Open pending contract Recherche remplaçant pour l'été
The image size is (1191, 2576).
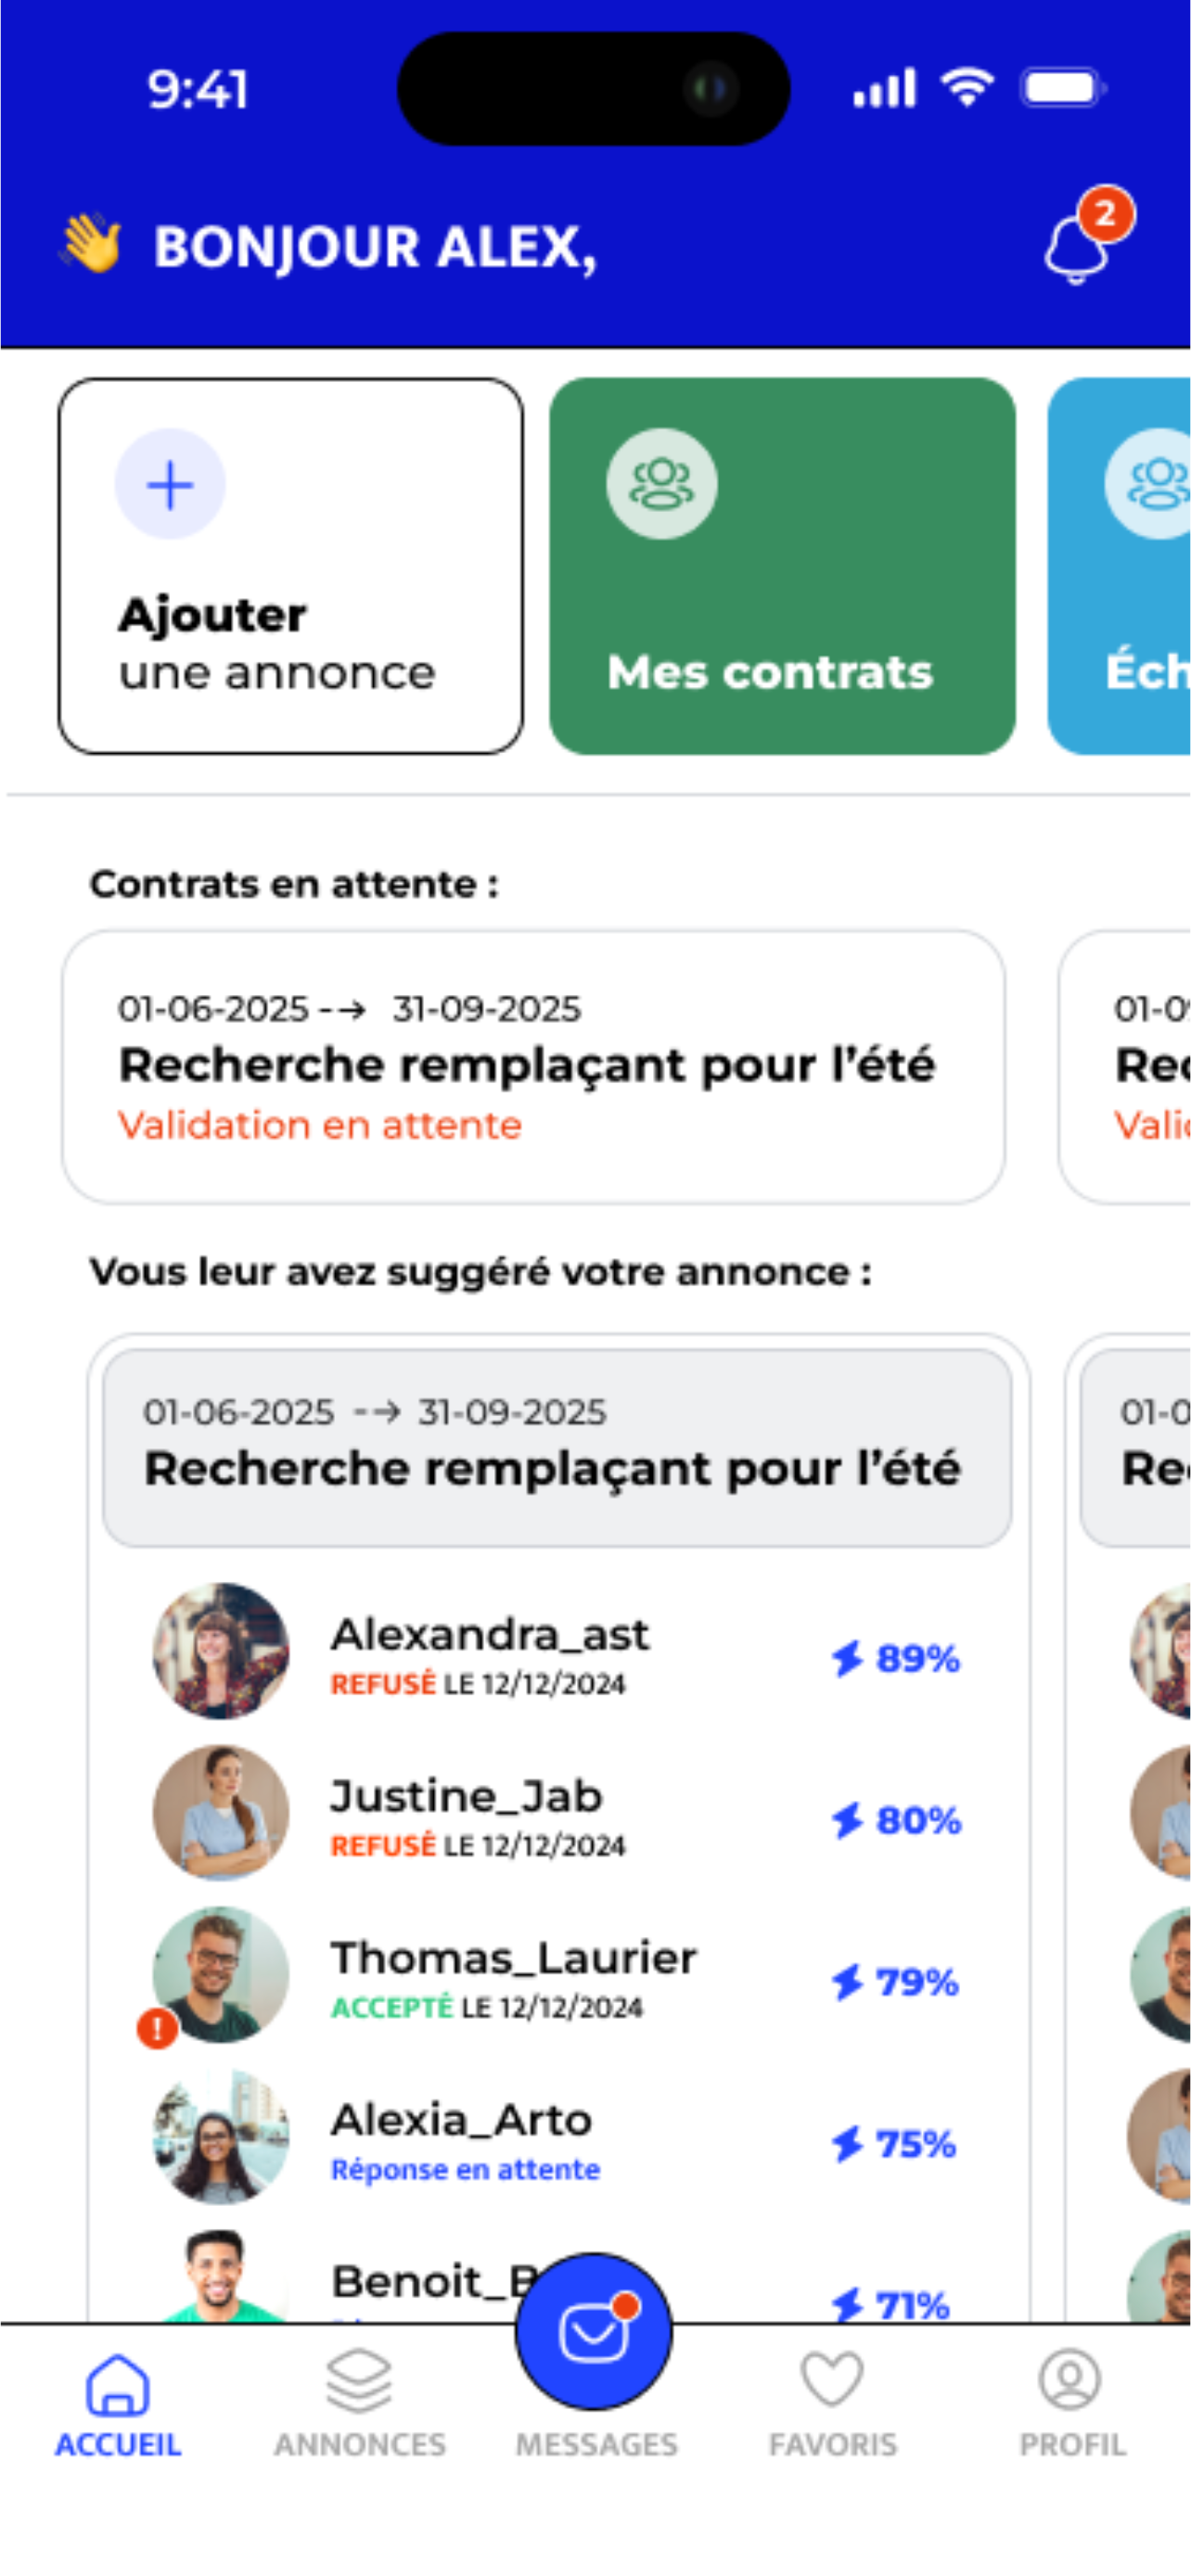(533, 1067)
